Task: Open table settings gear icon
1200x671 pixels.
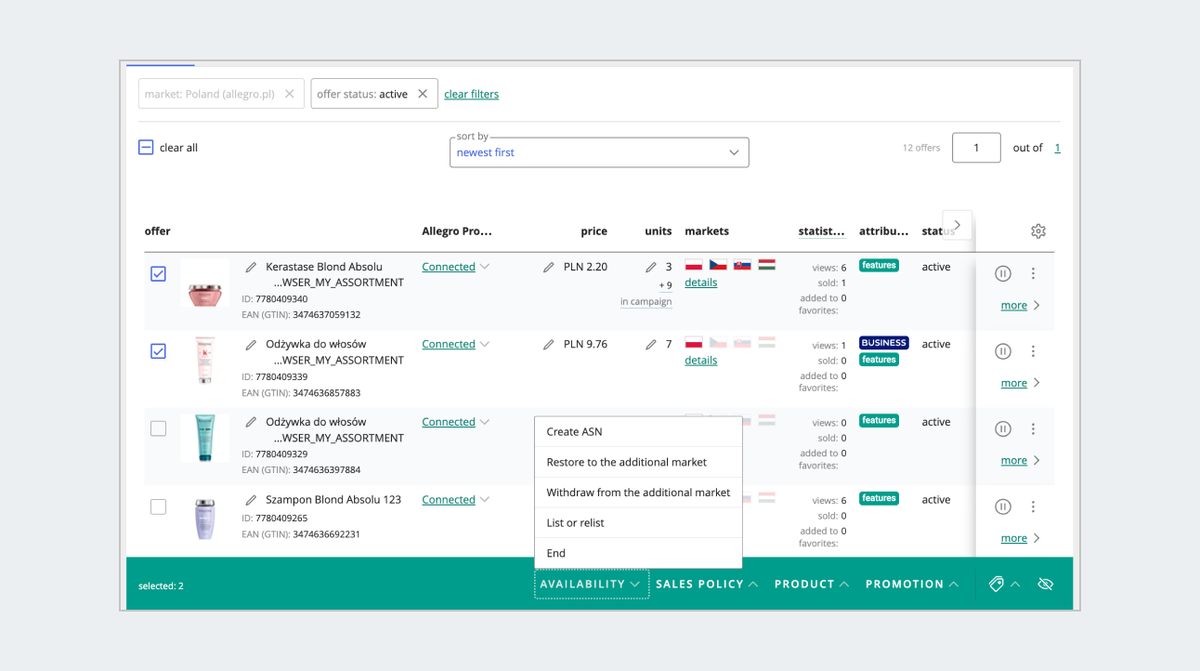Action: [1038, 231]
